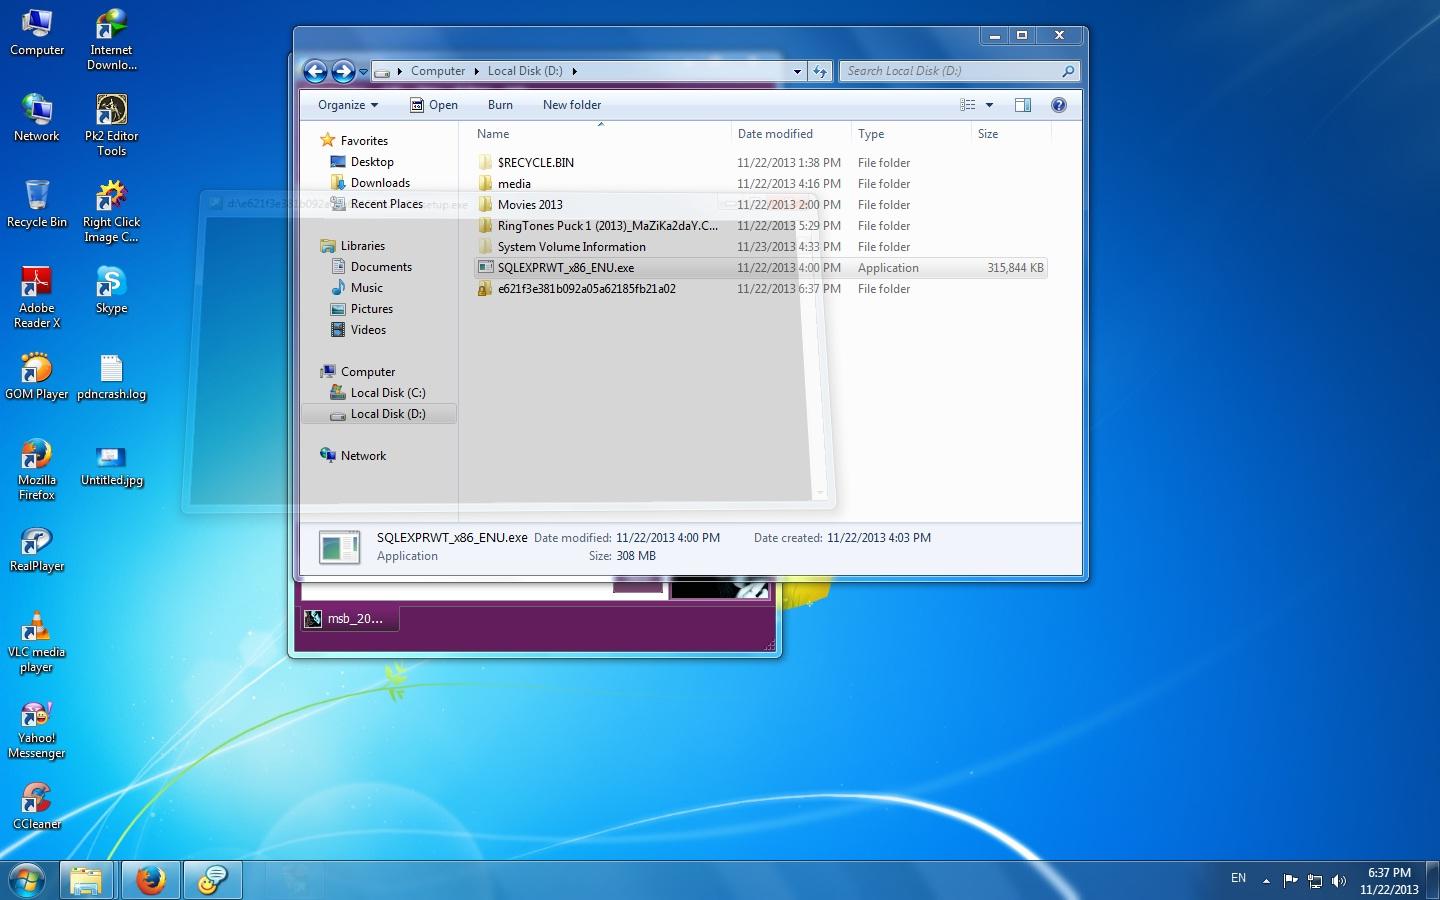Click the Burn toolbar command
Viewport: 1440px width, 900px height.
(x=500, y=105)
